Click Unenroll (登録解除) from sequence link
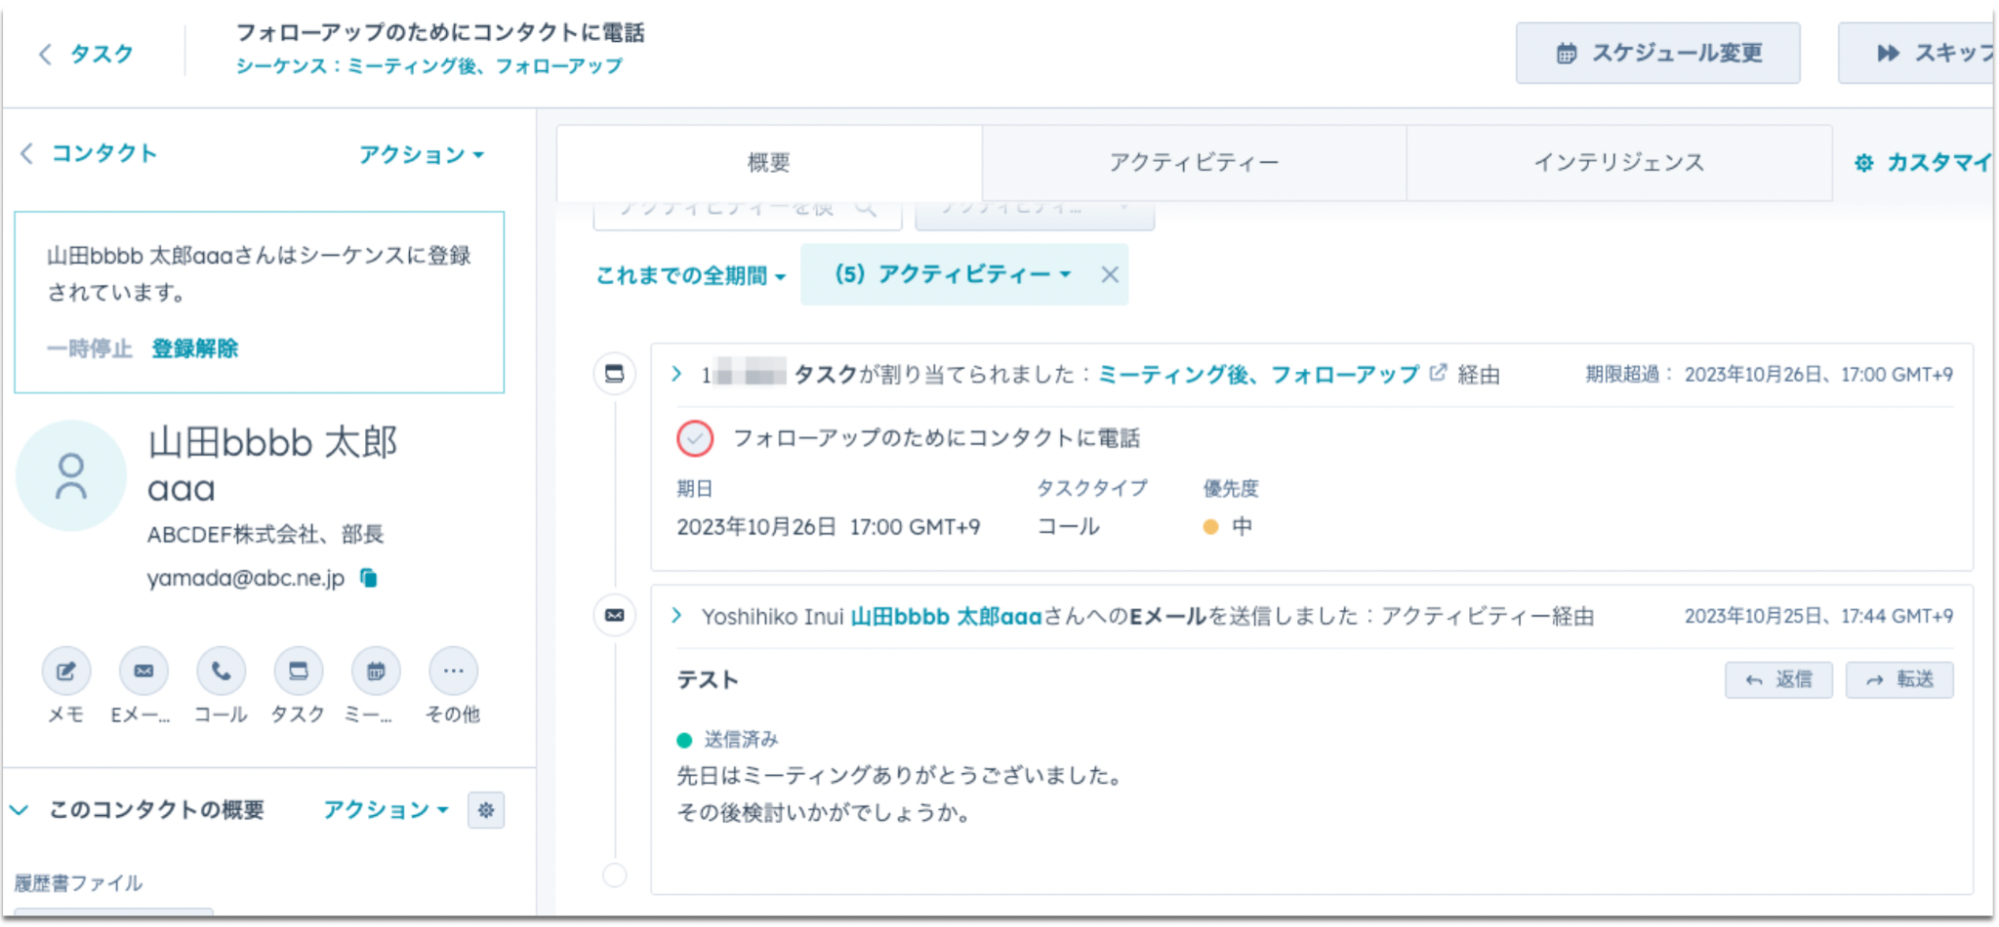 click(x=195, y=348)
